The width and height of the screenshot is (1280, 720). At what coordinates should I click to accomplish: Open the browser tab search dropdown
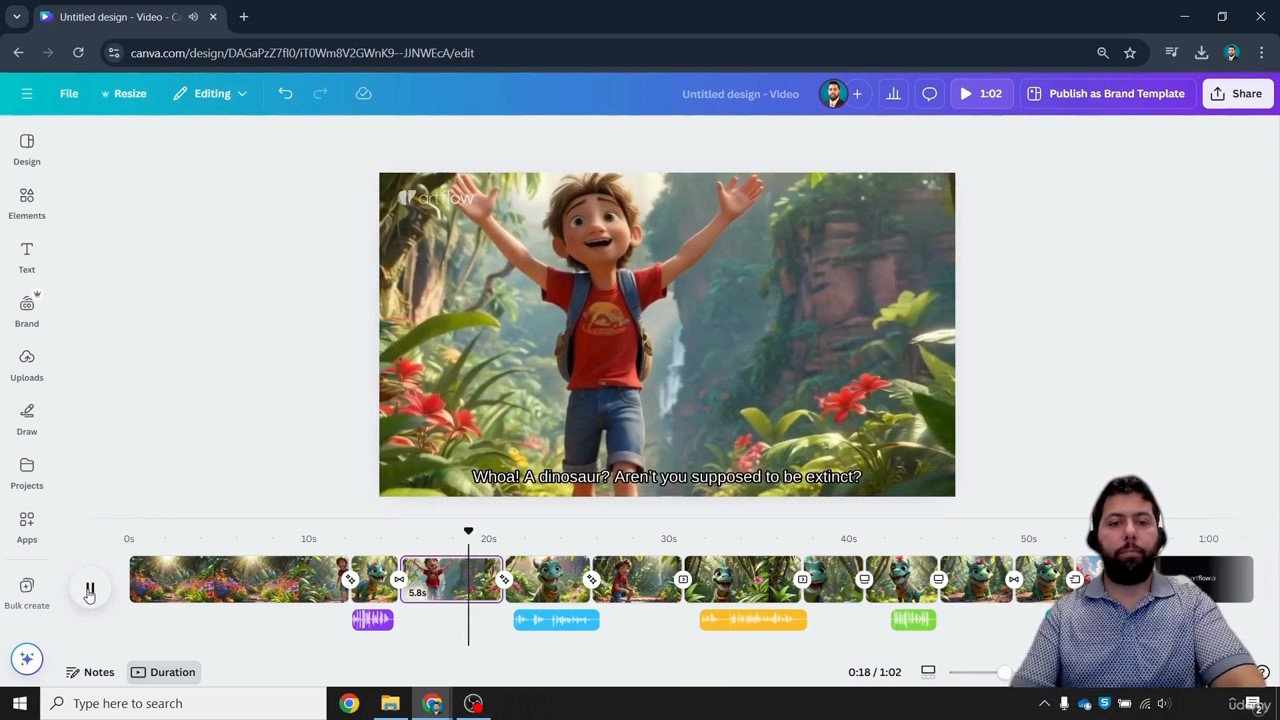pos(16,17)
